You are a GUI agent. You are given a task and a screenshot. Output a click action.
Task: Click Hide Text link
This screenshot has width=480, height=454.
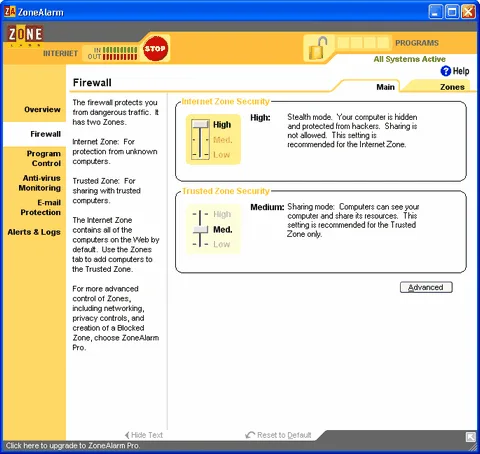[x=147, y=435]
